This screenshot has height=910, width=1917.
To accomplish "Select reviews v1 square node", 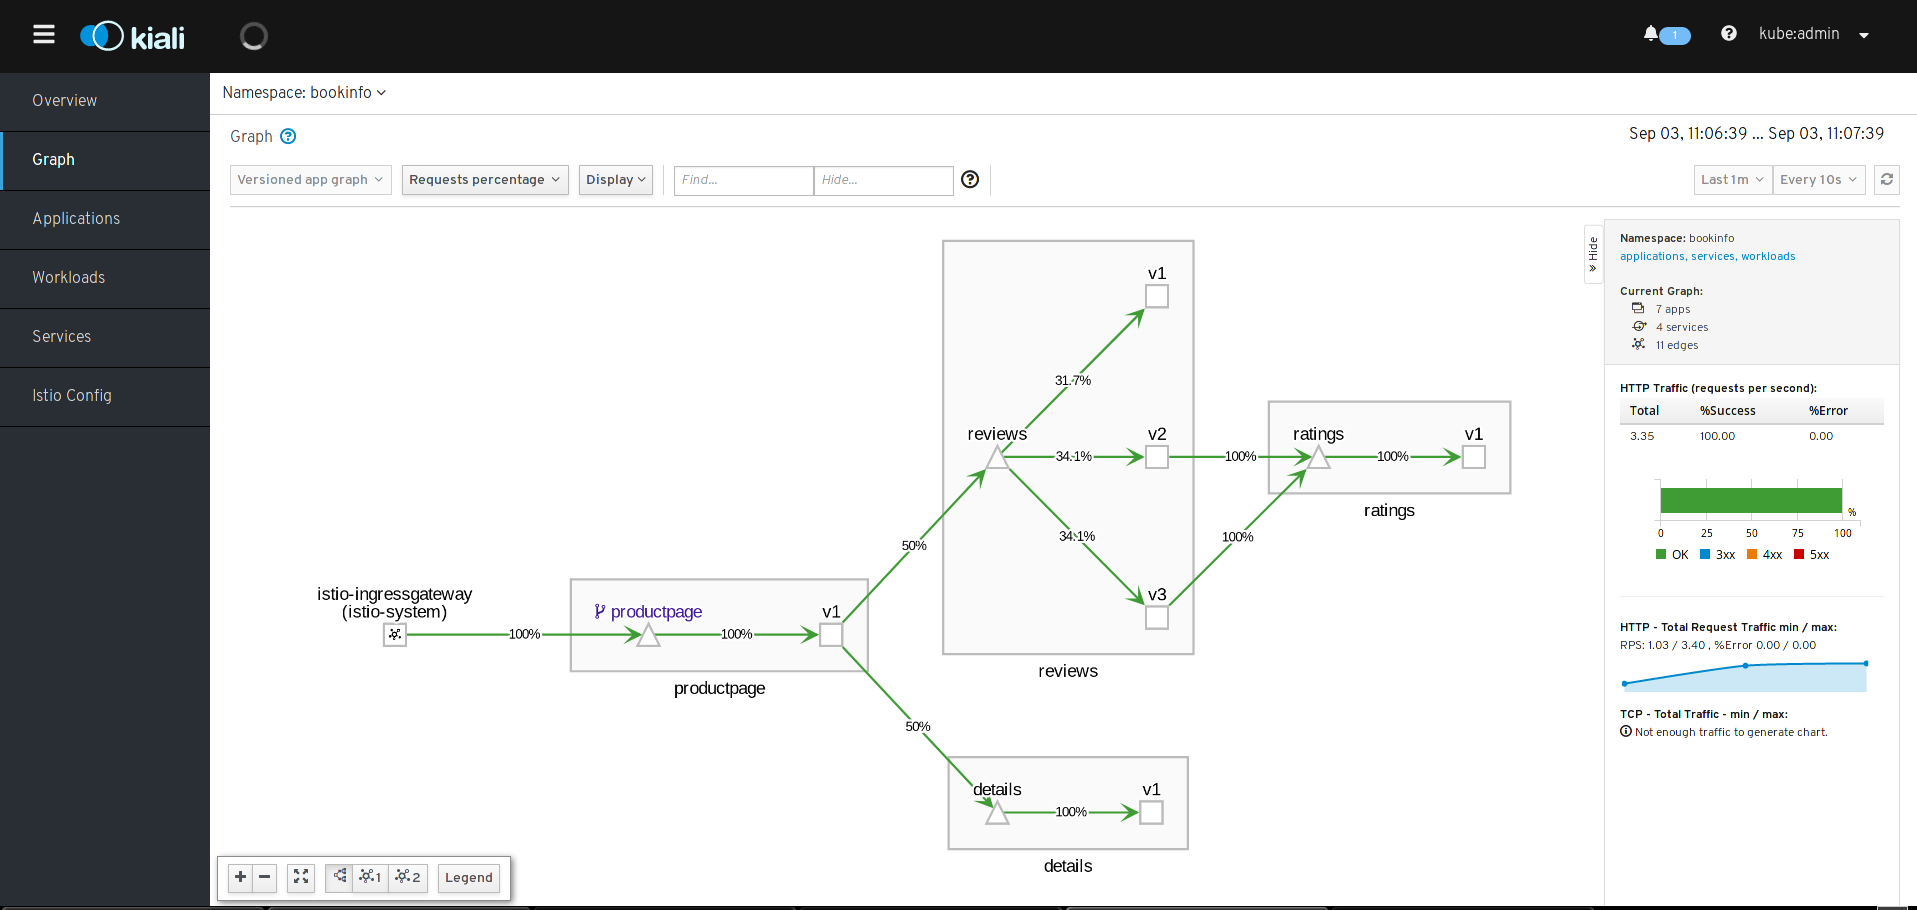I will click(x=1157, y=297).
